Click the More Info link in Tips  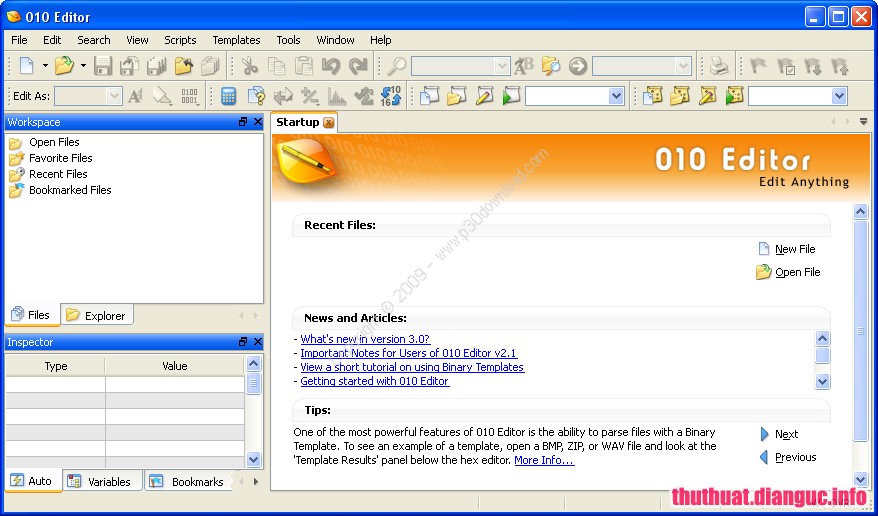coord(544,460)
